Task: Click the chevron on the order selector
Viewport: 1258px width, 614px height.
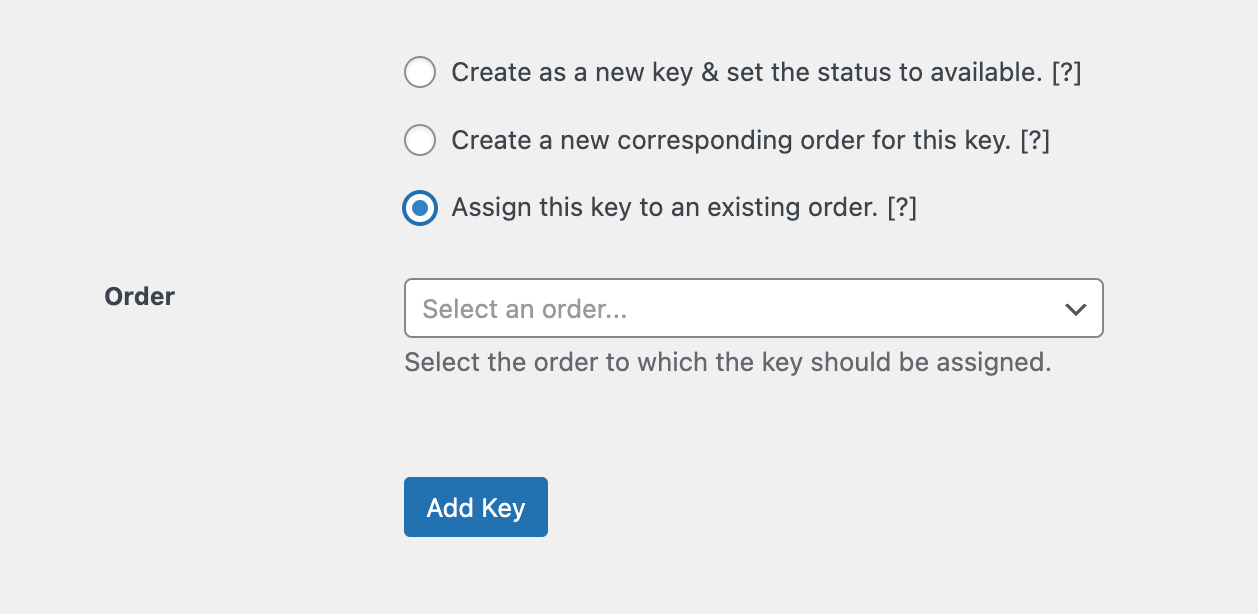Action: click(1076, 309)
